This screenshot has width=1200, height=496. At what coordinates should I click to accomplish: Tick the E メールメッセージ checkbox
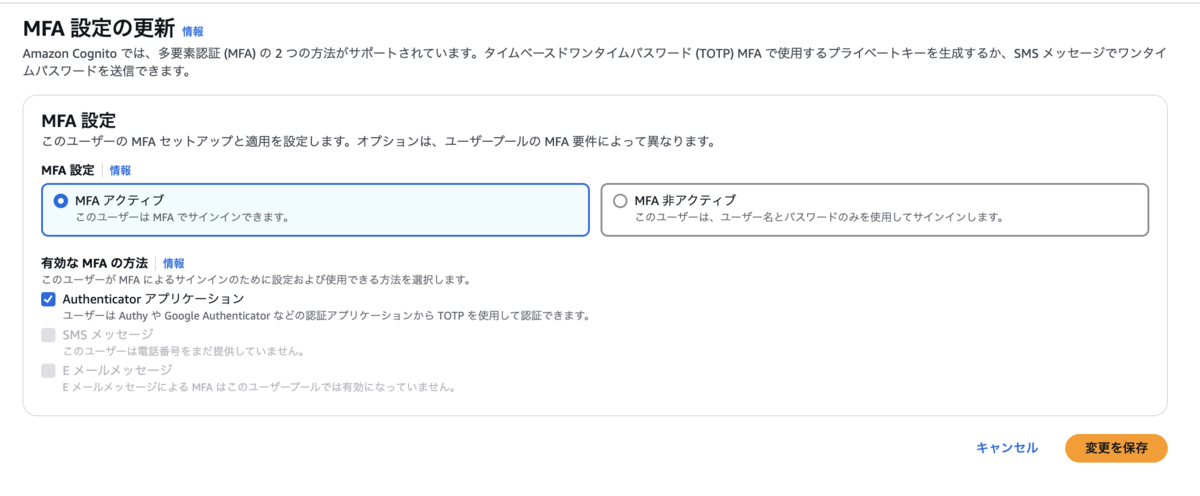point(48,370)
